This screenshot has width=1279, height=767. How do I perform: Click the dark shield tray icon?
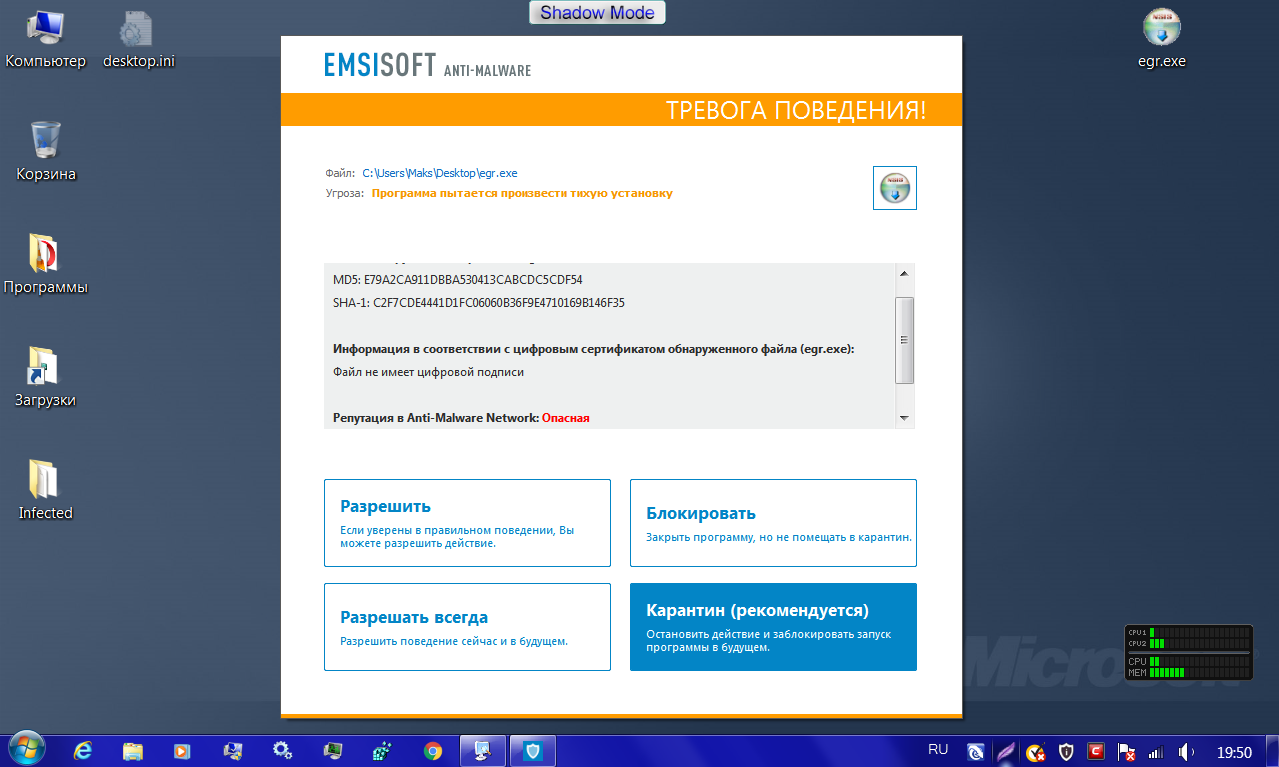pyautogui.click(x=1066, y=752)
